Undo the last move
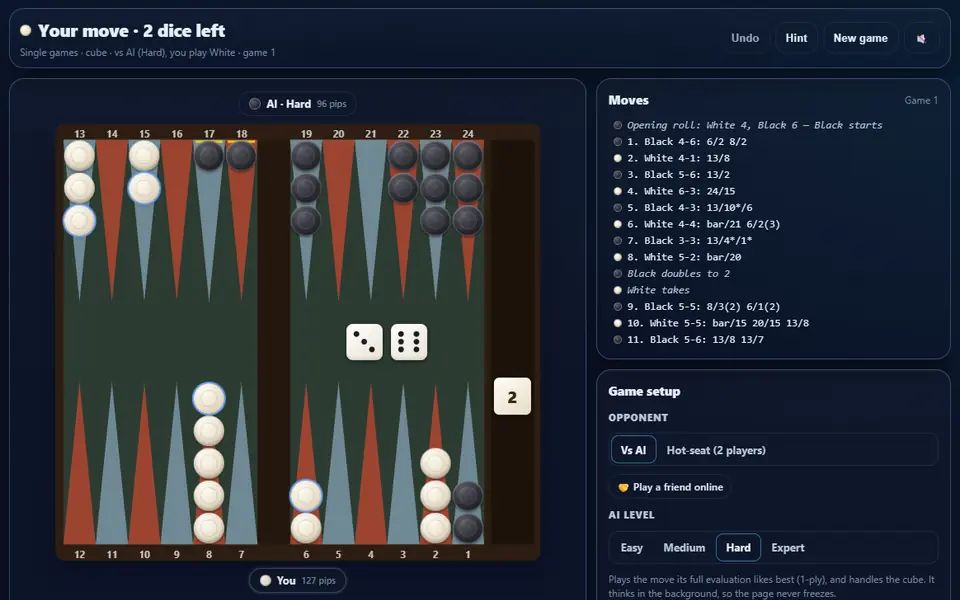Image resolution: width=960 pixels, height=600 pixels. pos(744,38)
